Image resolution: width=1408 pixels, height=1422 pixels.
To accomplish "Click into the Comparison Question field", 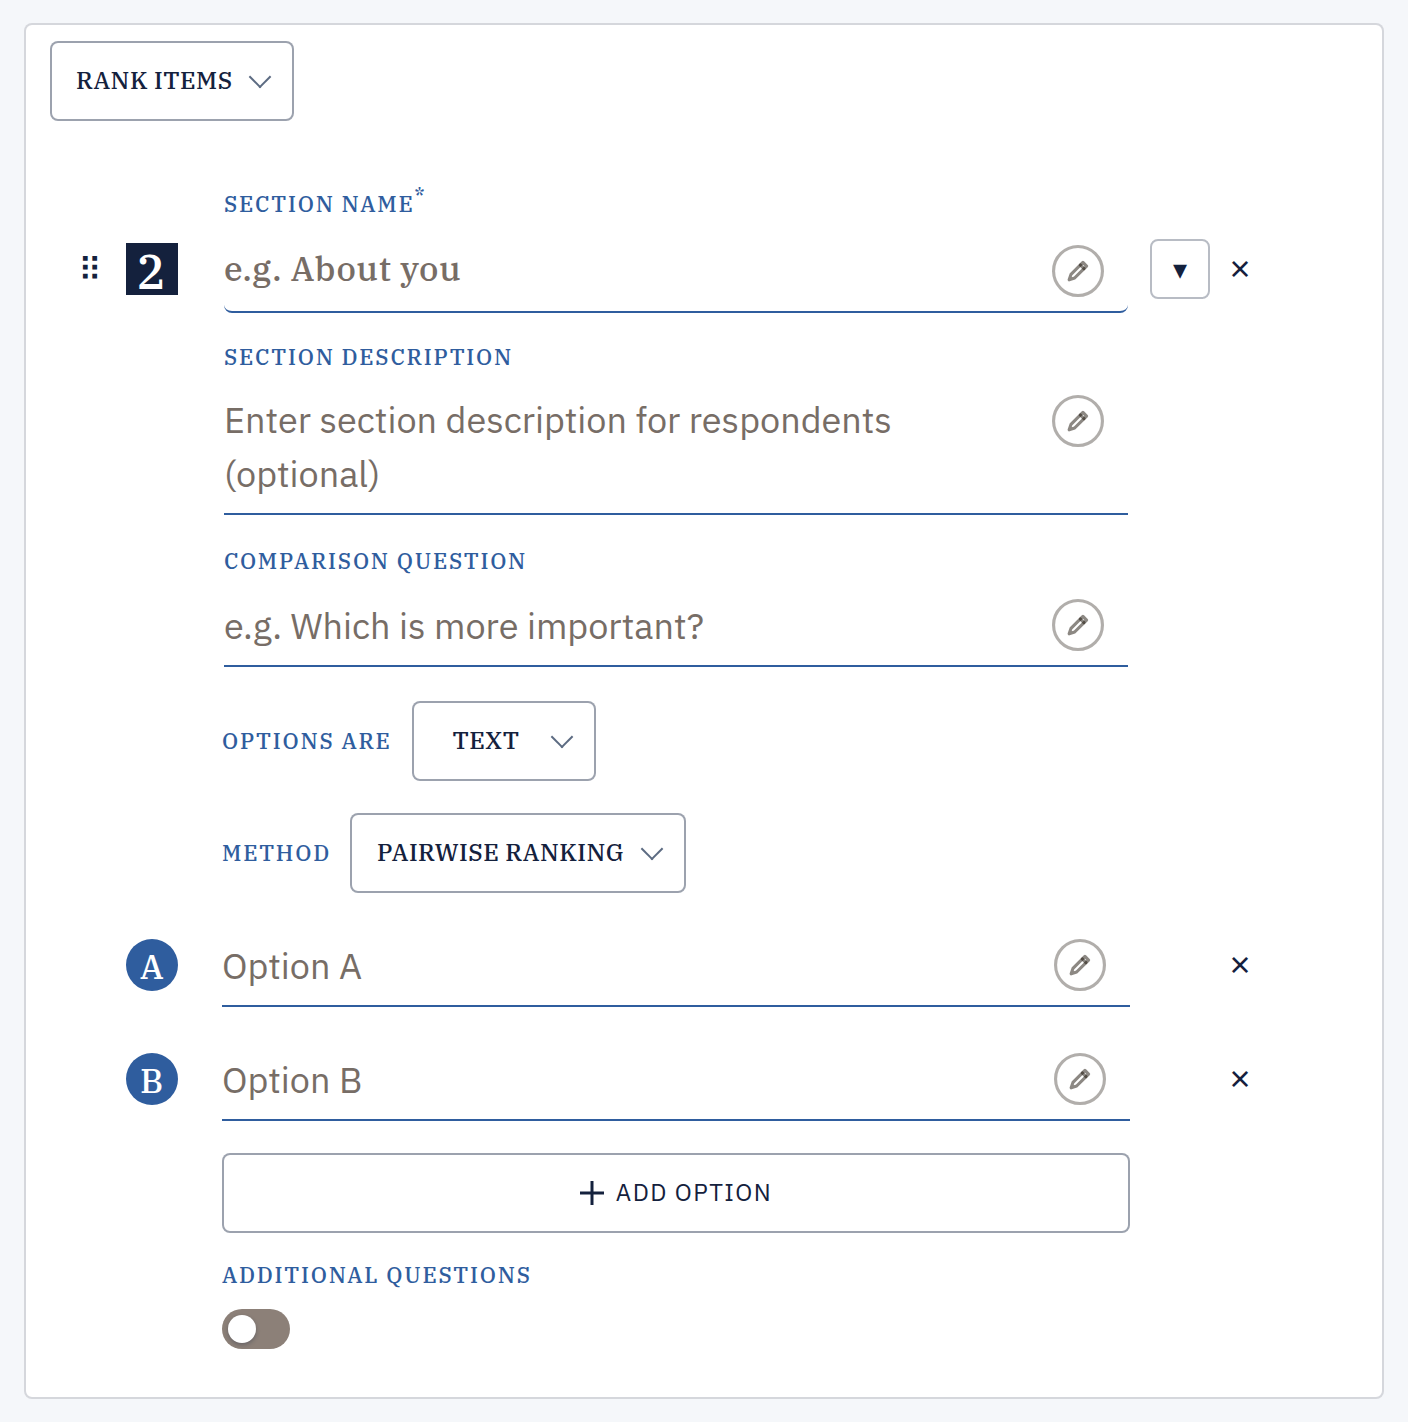I will pos(634,627).
